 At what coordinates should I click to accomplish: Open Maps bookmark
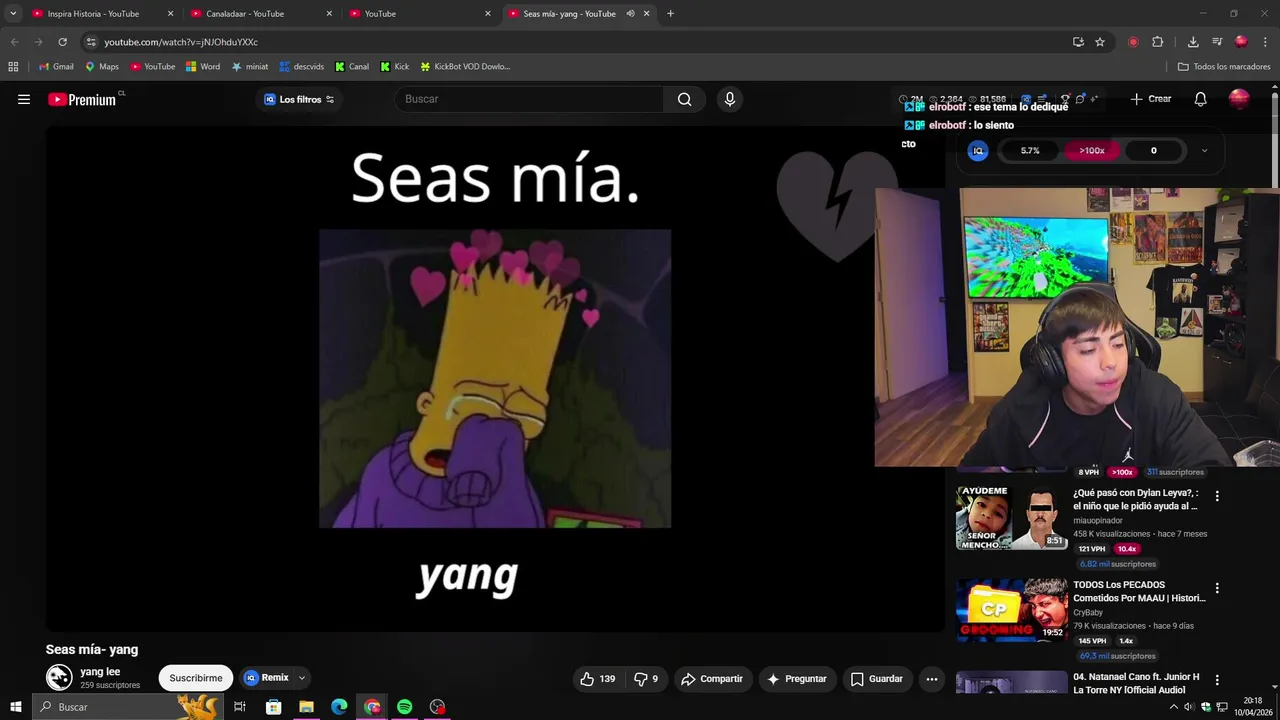coord(102,67)
